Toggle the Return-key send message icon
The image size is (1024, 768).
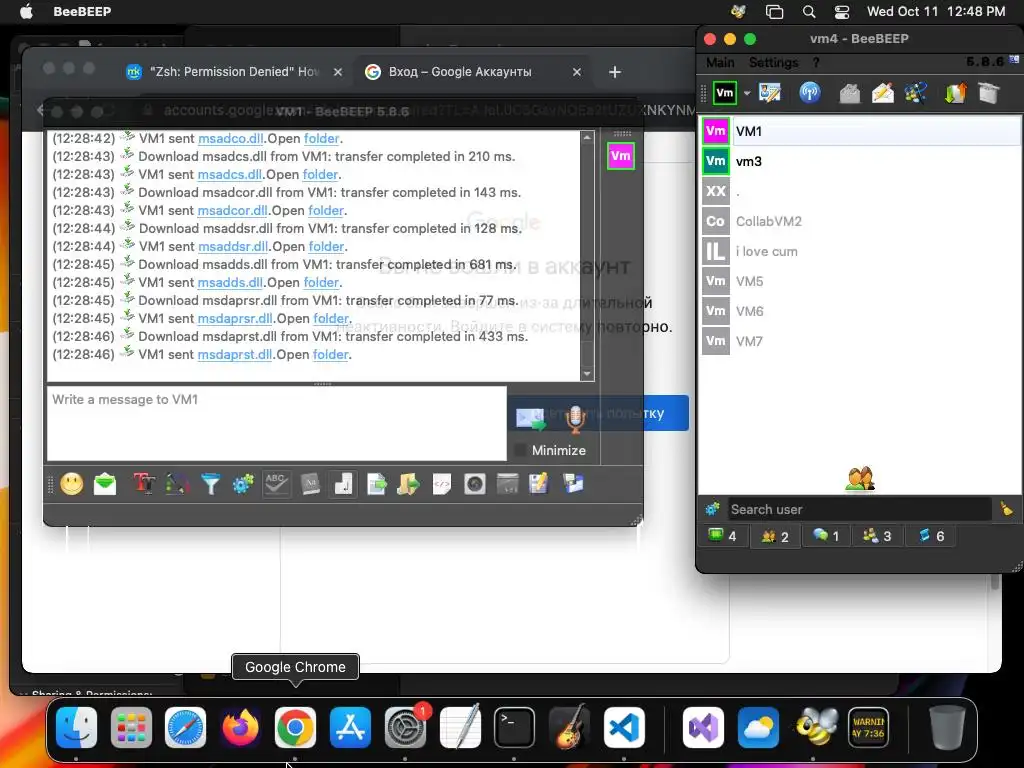click(x=343, y=484)
